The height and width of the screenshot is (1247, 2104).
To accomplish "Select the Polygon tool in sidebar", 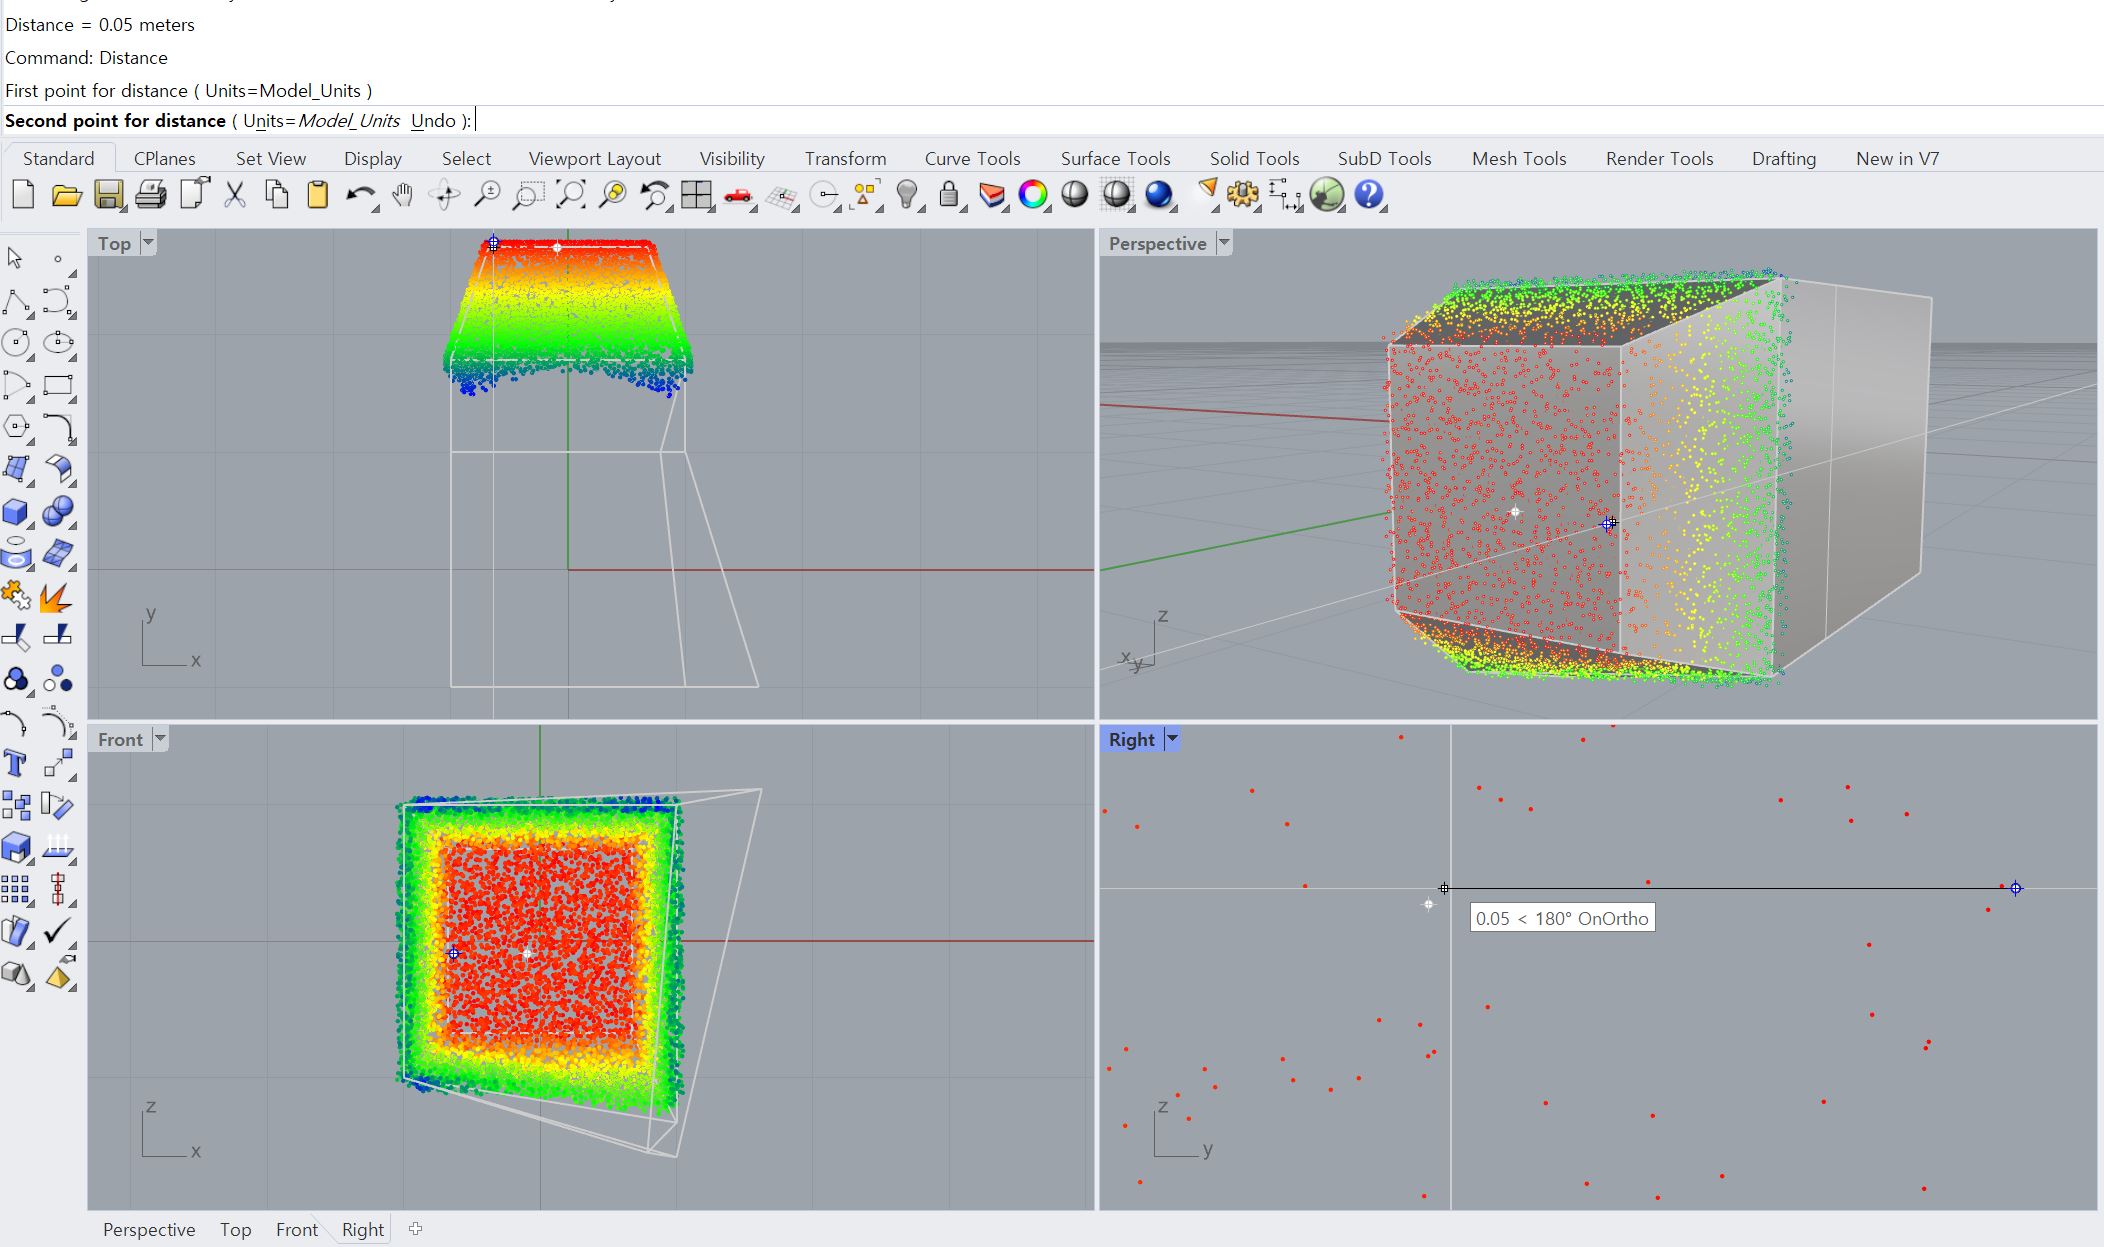I will point(15,427).
